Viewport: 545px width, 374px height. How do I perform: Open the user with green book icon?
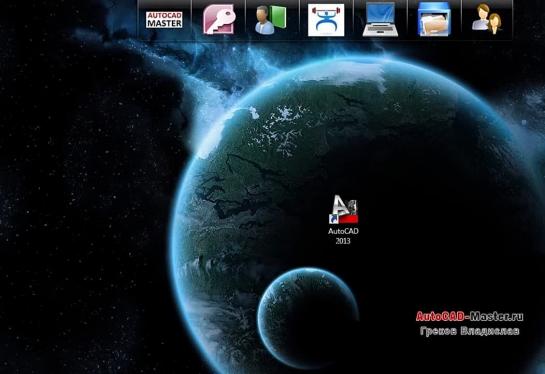[271, 19]
